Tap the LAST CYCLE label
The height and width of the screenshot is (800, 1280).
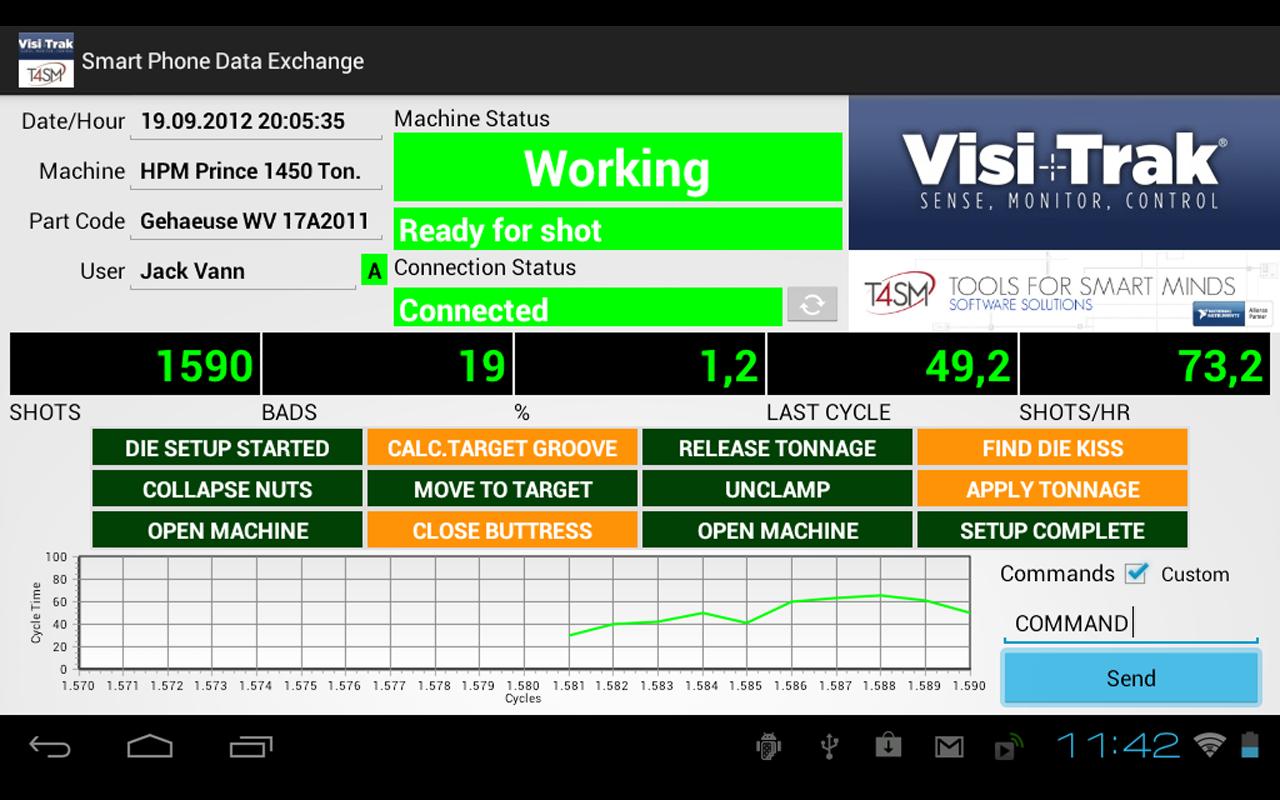828,412
